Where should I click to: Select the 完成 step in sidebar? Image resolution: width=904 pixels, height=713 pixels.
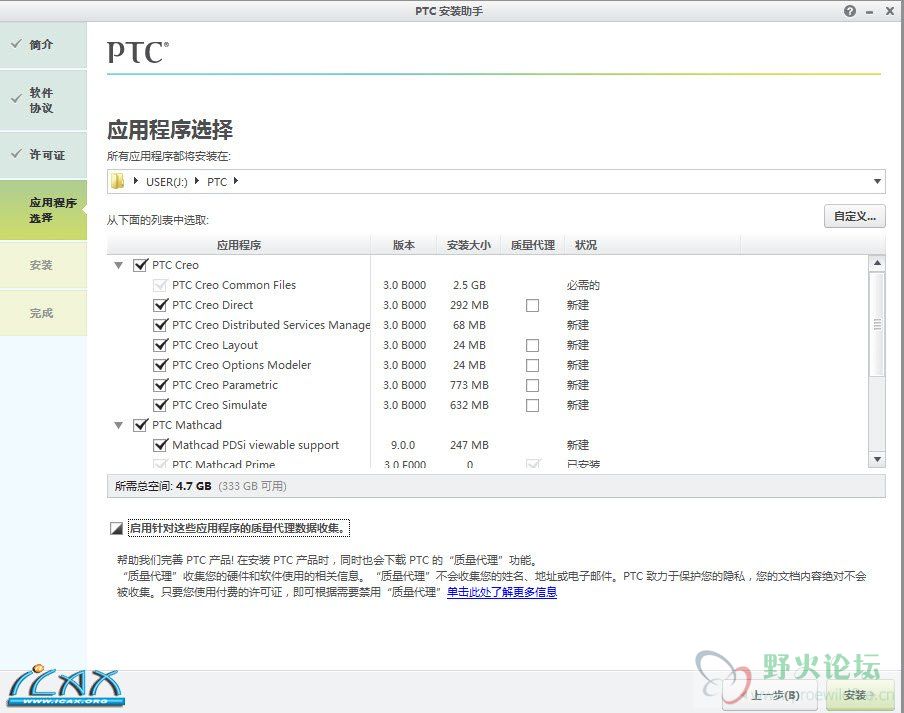coord(43,313)
